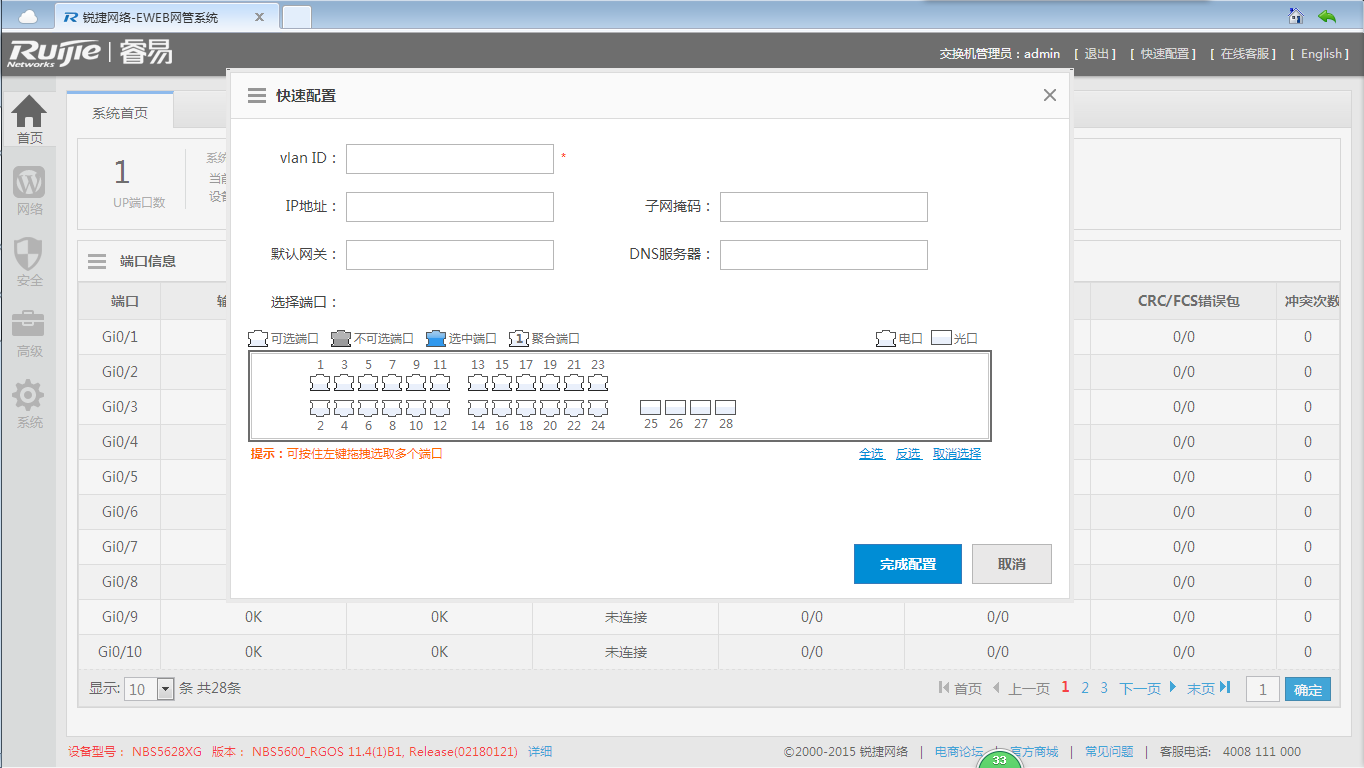
Task: Select port 1 in the port panel
Action: coord(320,383)
